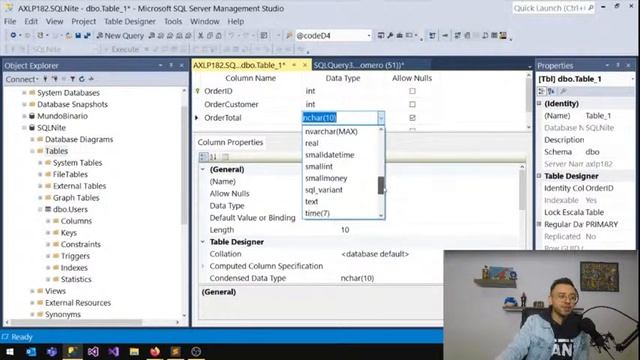Viewport: 640px width, 360px height.
Task: Select nvarchar(MAX) from the data type list
Action: pyautogui.click(x=331, y=131)
